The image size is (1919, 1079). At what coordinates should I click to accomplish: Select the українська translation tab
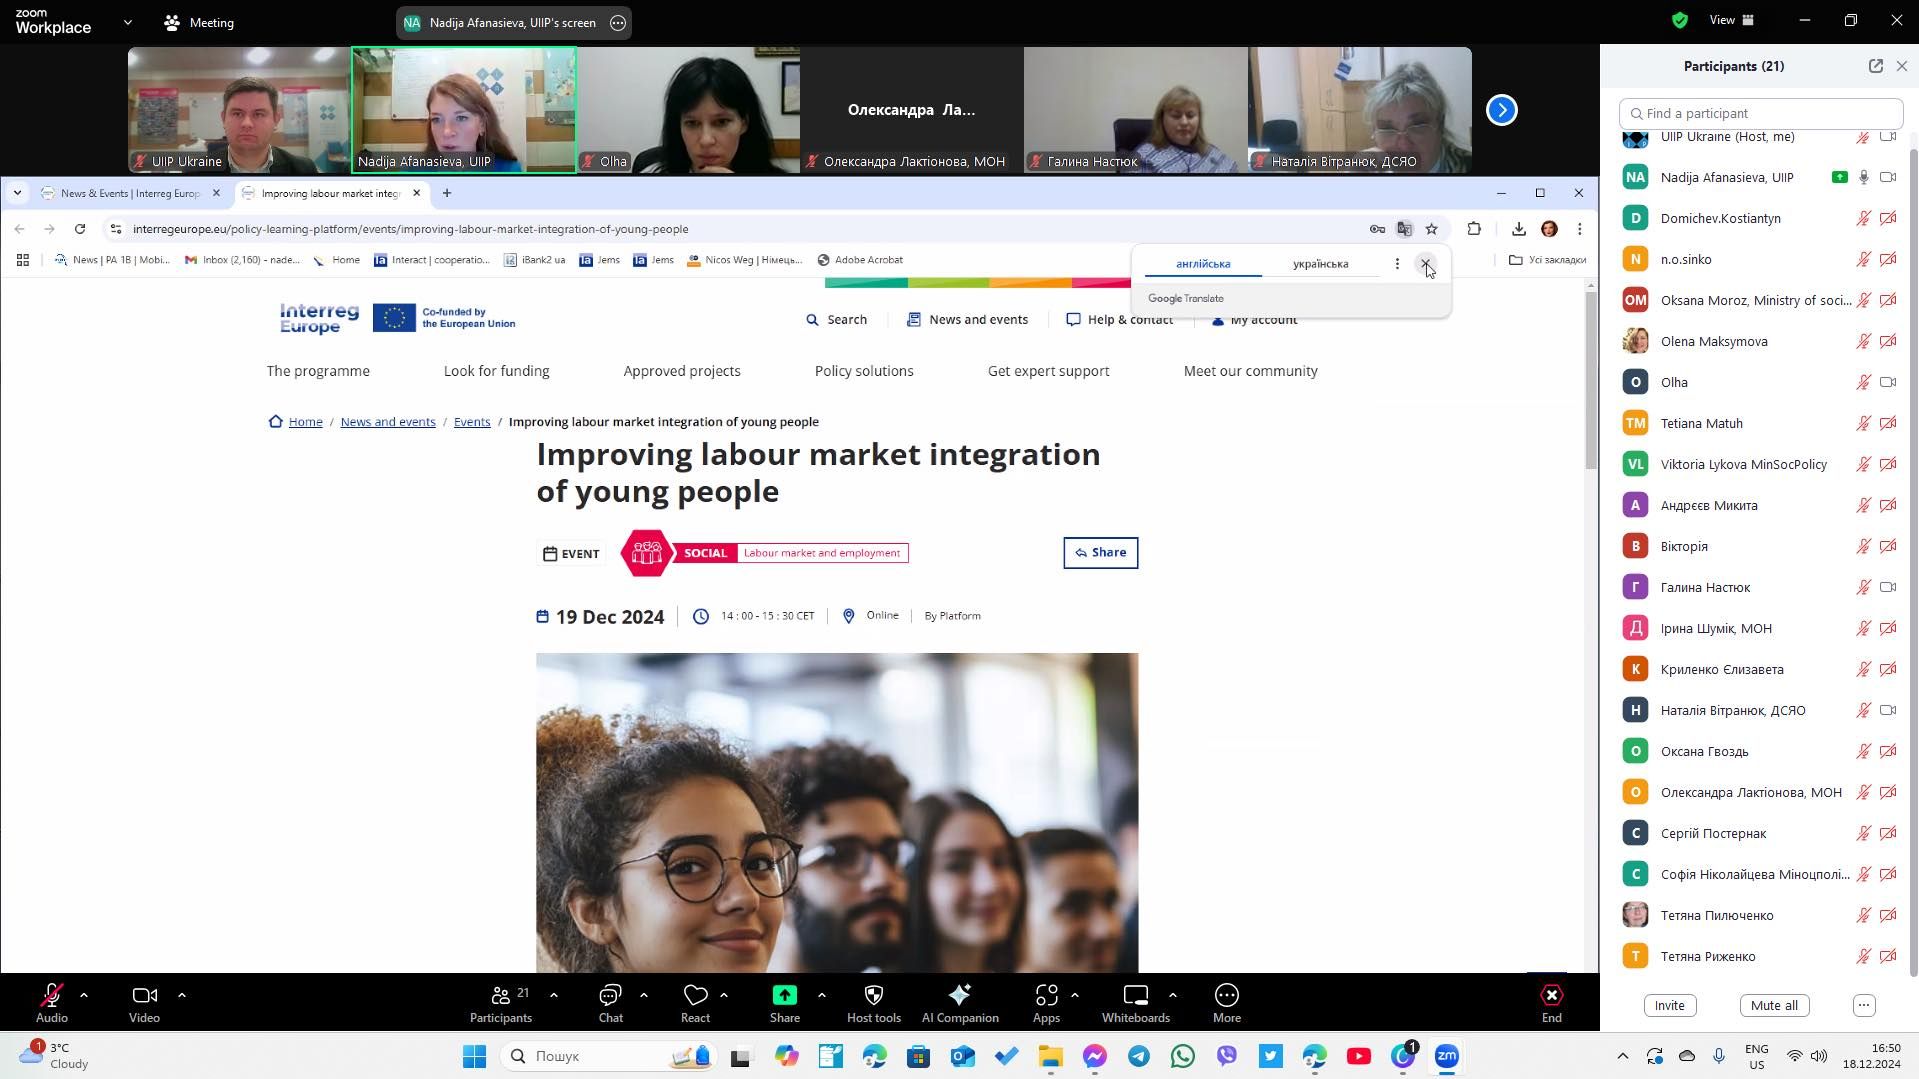point(1320,264)
